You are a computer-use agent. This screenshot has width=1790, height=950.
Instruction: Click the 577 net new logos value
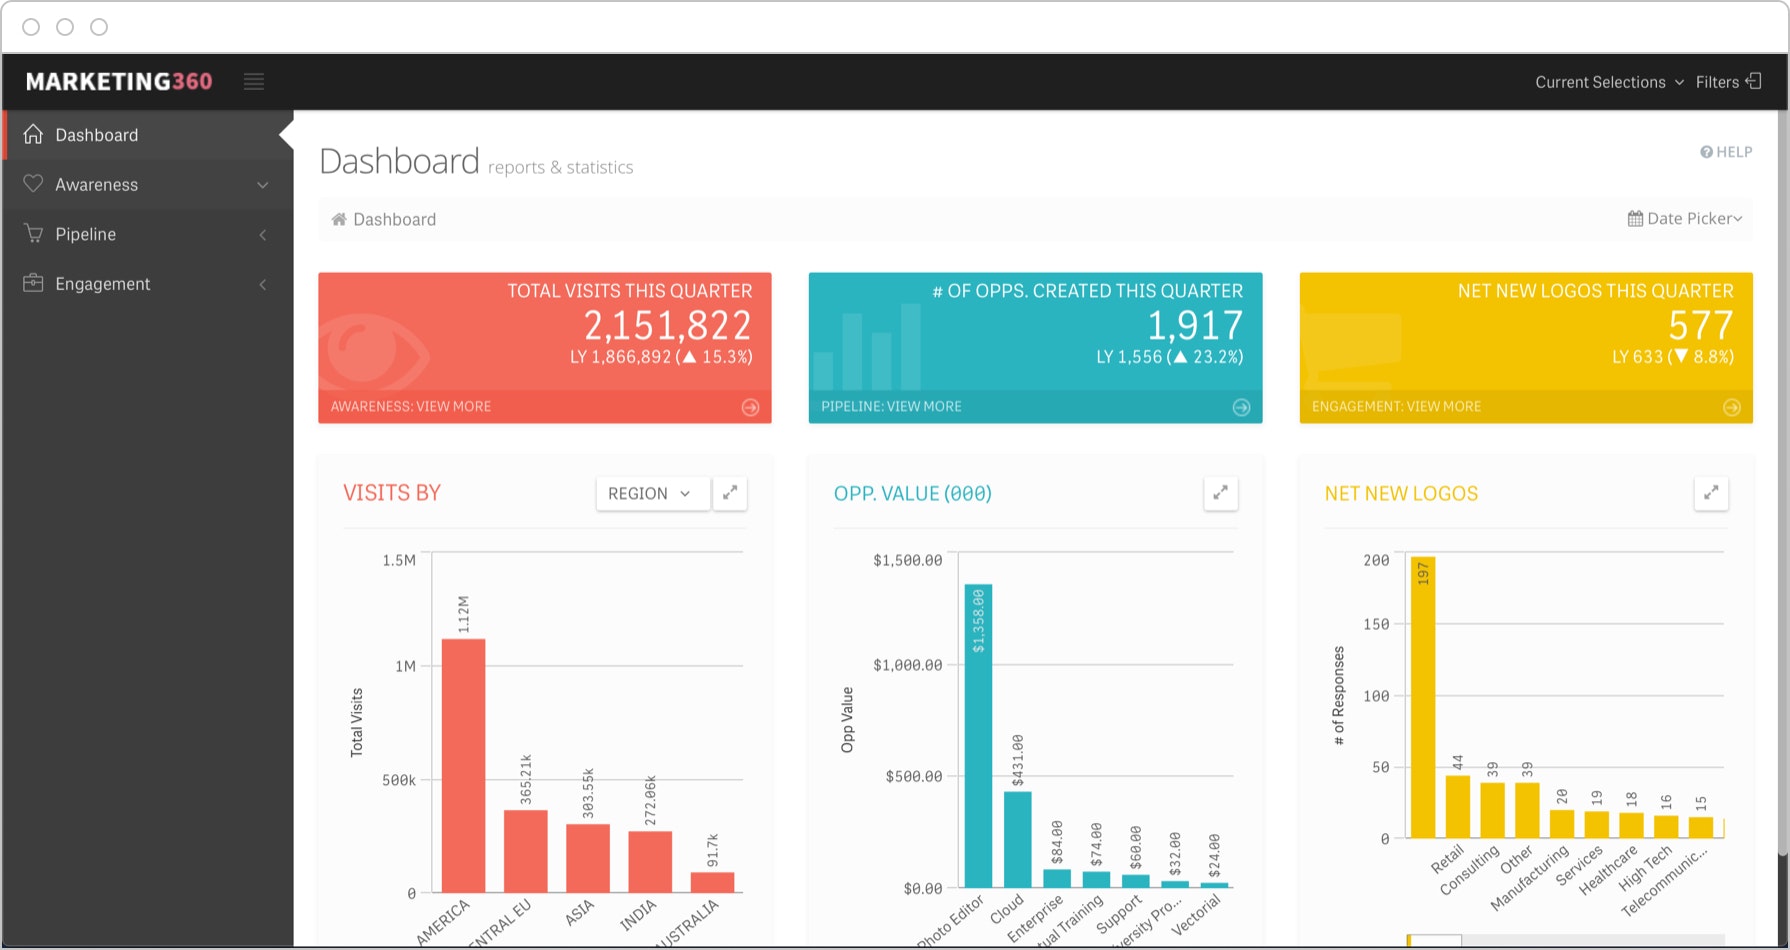point(1701,325)
